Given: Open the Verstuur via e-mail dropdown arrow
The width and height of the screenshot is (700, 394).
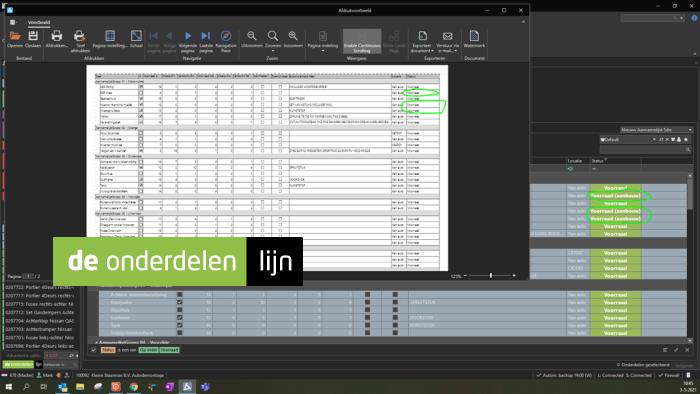Looking at the screenshot, I should coord(456,51).
